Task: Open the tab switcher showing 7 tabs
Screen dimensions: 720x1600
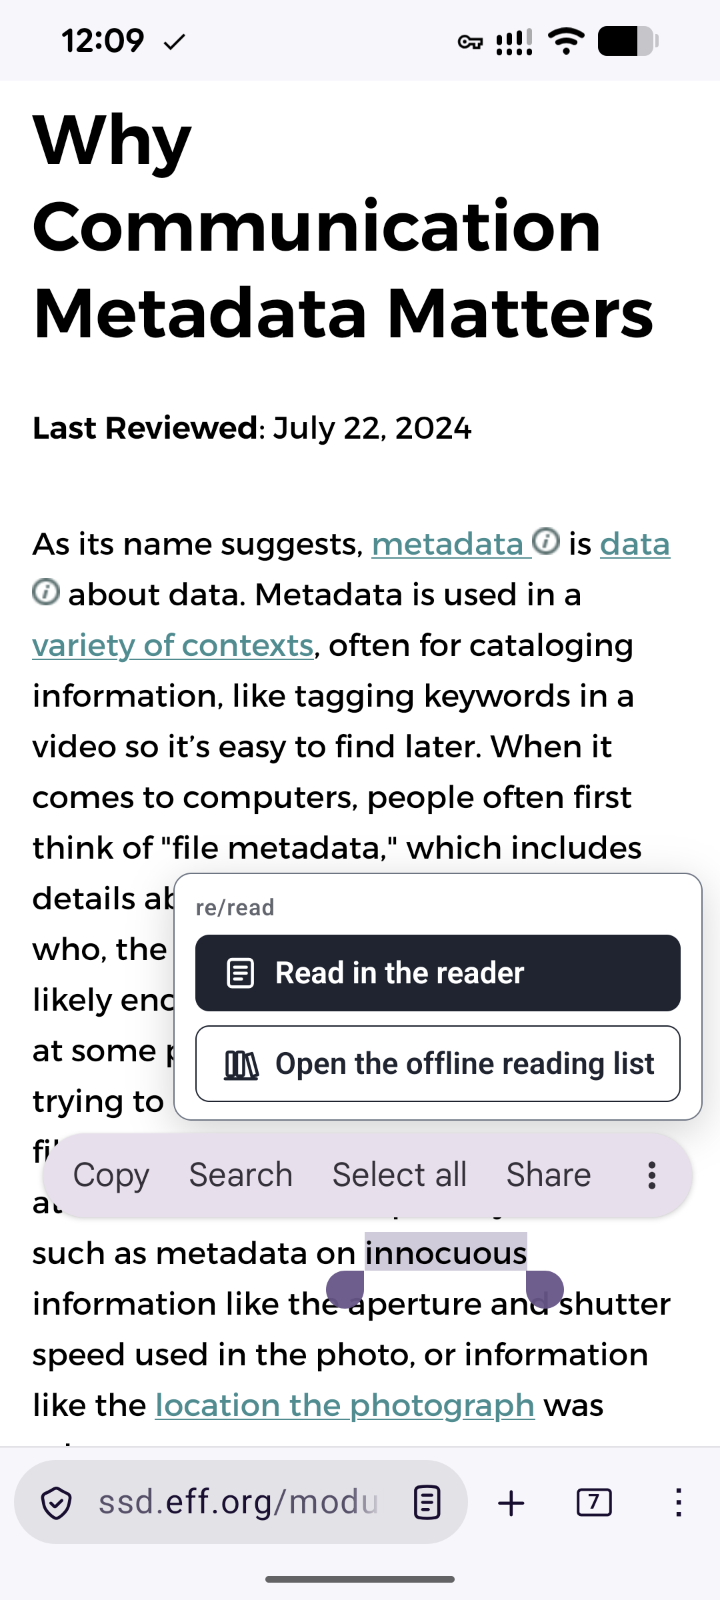Action: [x=594, y=1502]
